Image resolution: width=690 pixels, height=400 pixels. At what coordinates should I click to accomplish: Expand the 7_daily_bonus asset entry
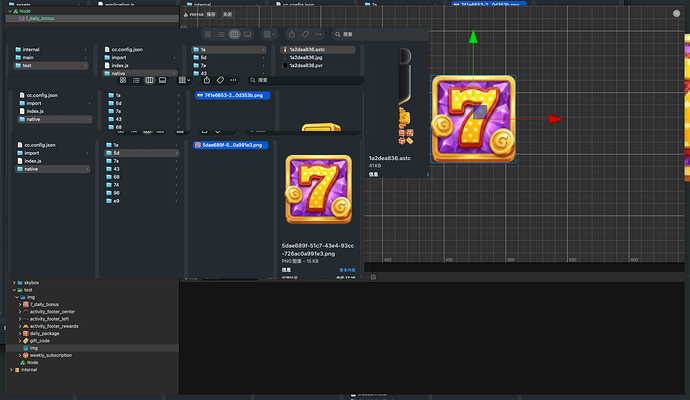(20, 305)
